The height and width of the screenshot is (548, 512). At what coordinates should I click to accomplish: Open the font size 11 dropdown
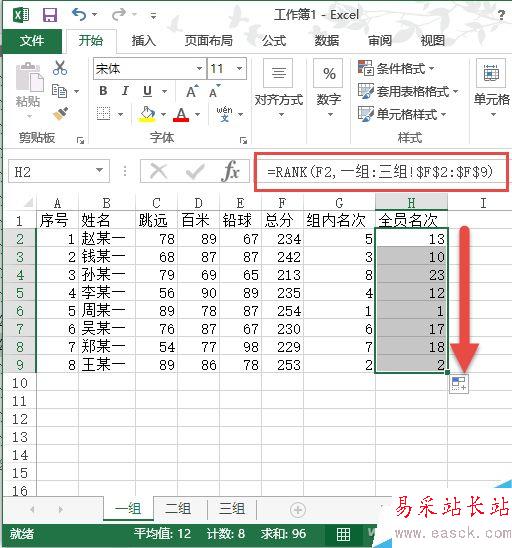(240, 68)
